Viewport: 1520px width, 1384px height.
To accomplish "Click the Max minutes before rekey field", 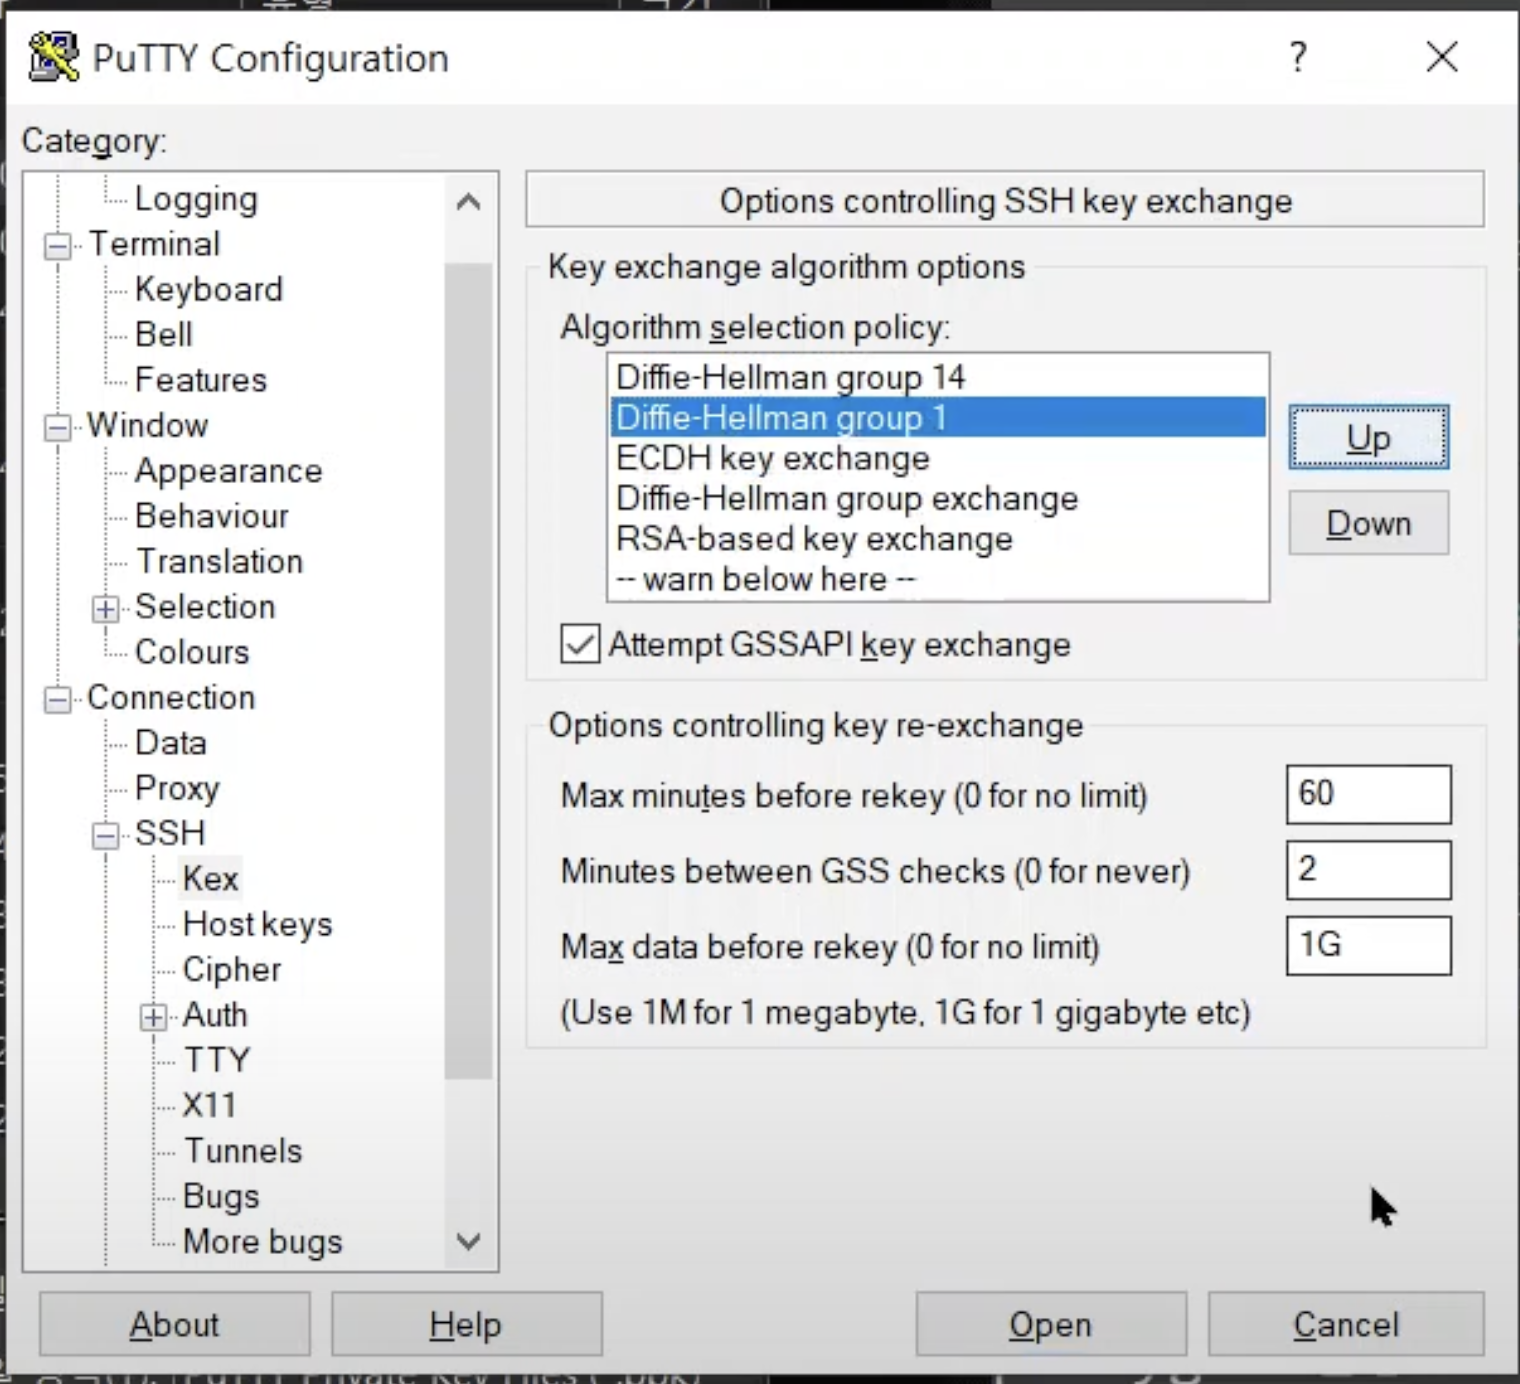I will click(x=1368, y=794).
